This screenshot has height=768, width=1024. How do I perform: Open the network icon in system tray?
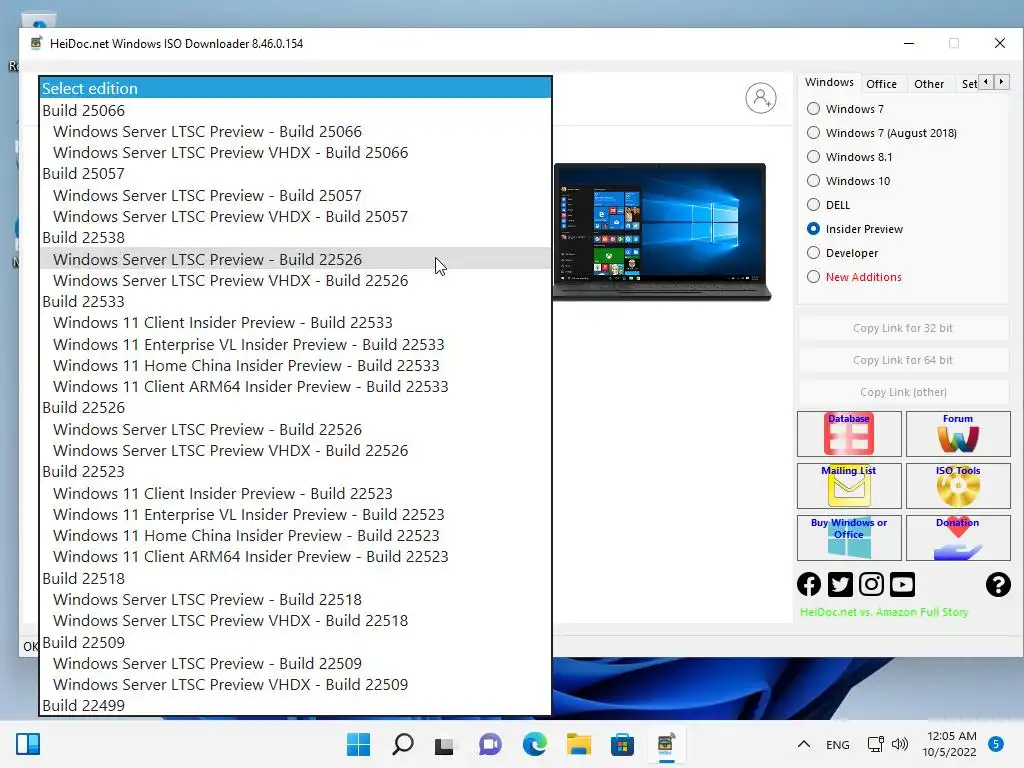click(x=875, y=744)
